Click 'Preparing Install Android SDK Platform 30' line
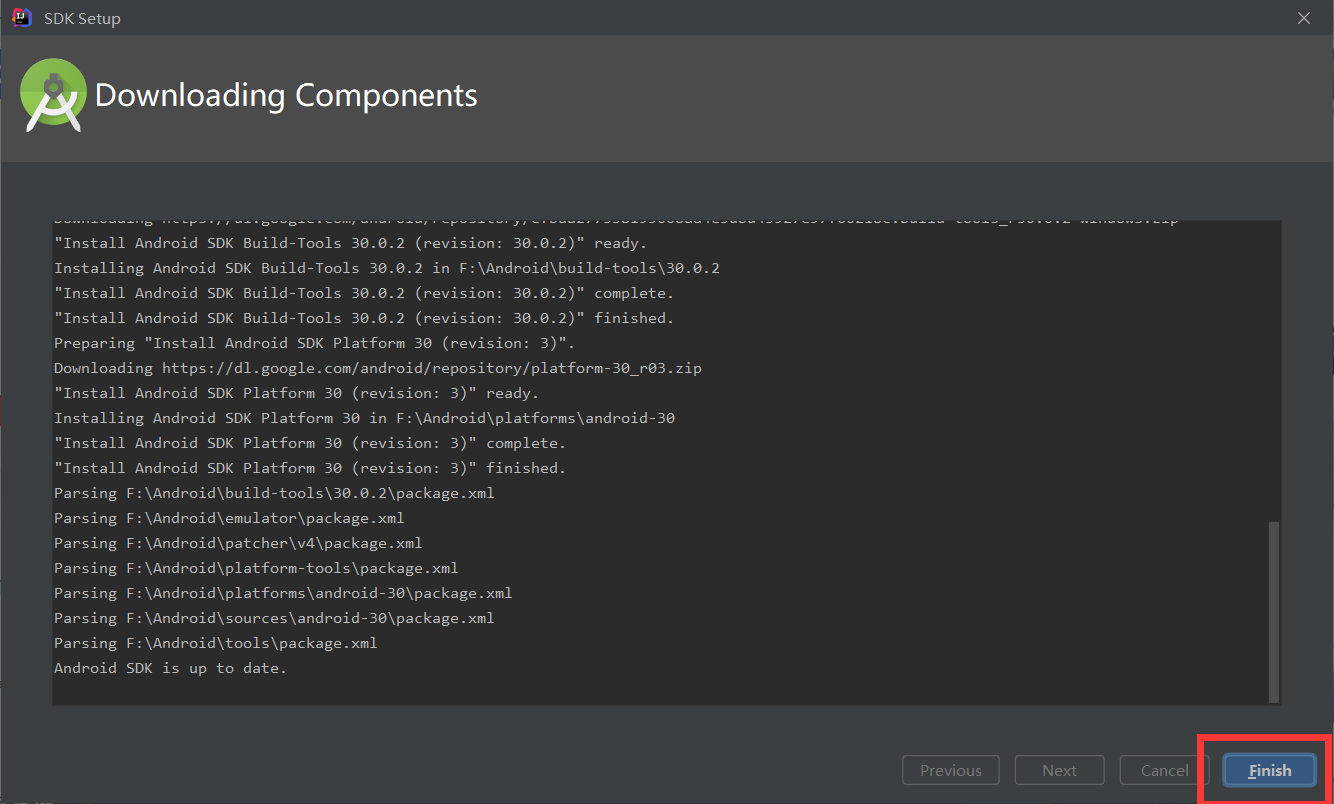This screenshot has height=804, width=1334. pos(314,343)
